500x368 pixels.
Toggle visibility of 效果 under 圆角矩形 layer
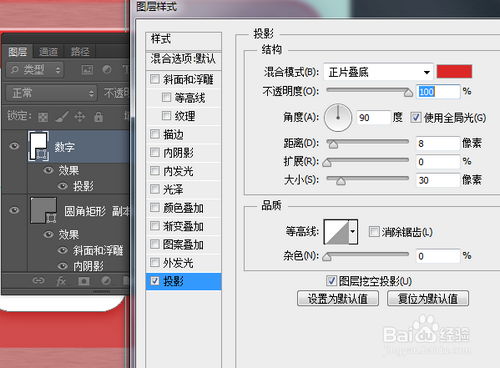tap(48, 234)
